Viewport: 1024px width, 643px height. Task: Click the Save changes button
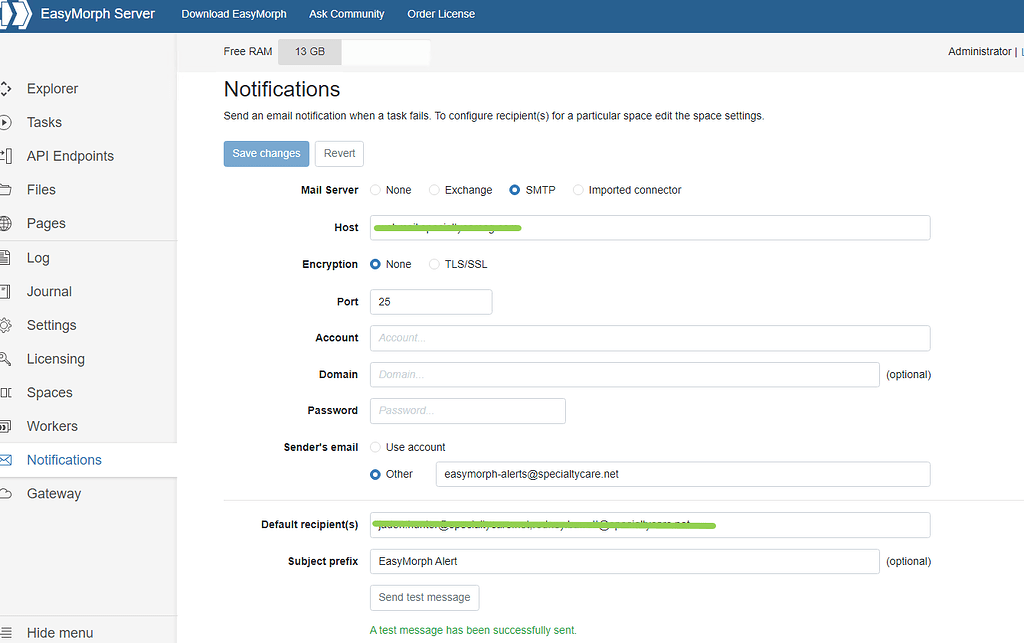point(266,154)
